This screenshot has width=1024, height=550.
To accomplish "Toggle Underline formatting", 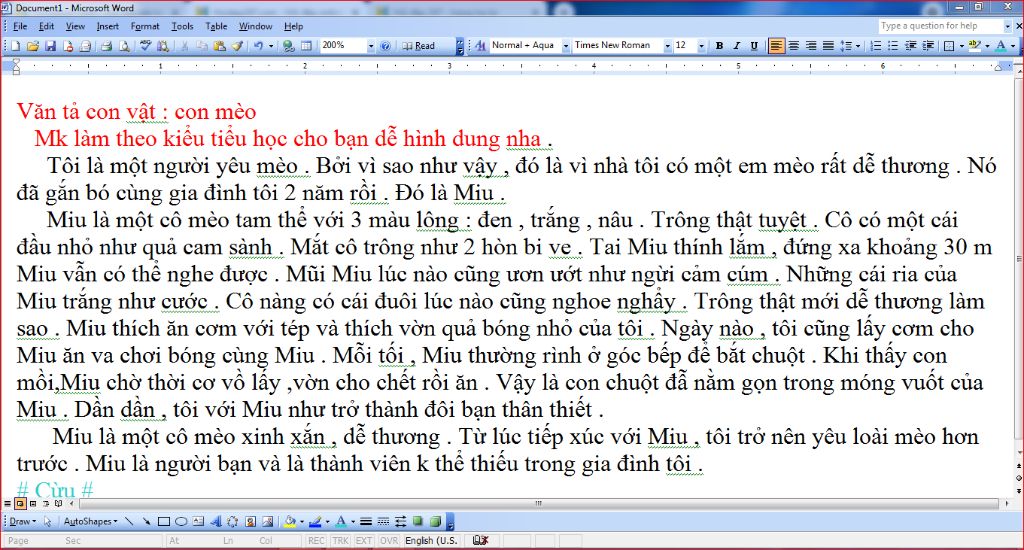I will pos(754,46).
